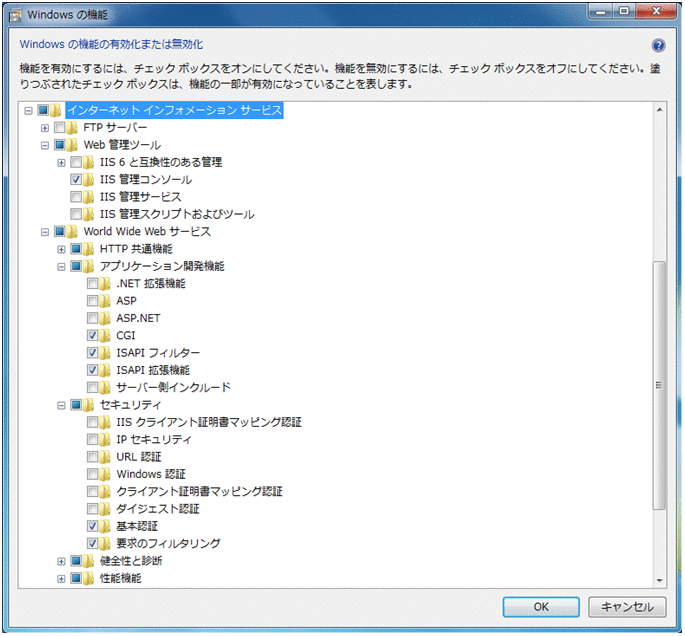Click the Windows の機能 title bar icon

(15, 16)
